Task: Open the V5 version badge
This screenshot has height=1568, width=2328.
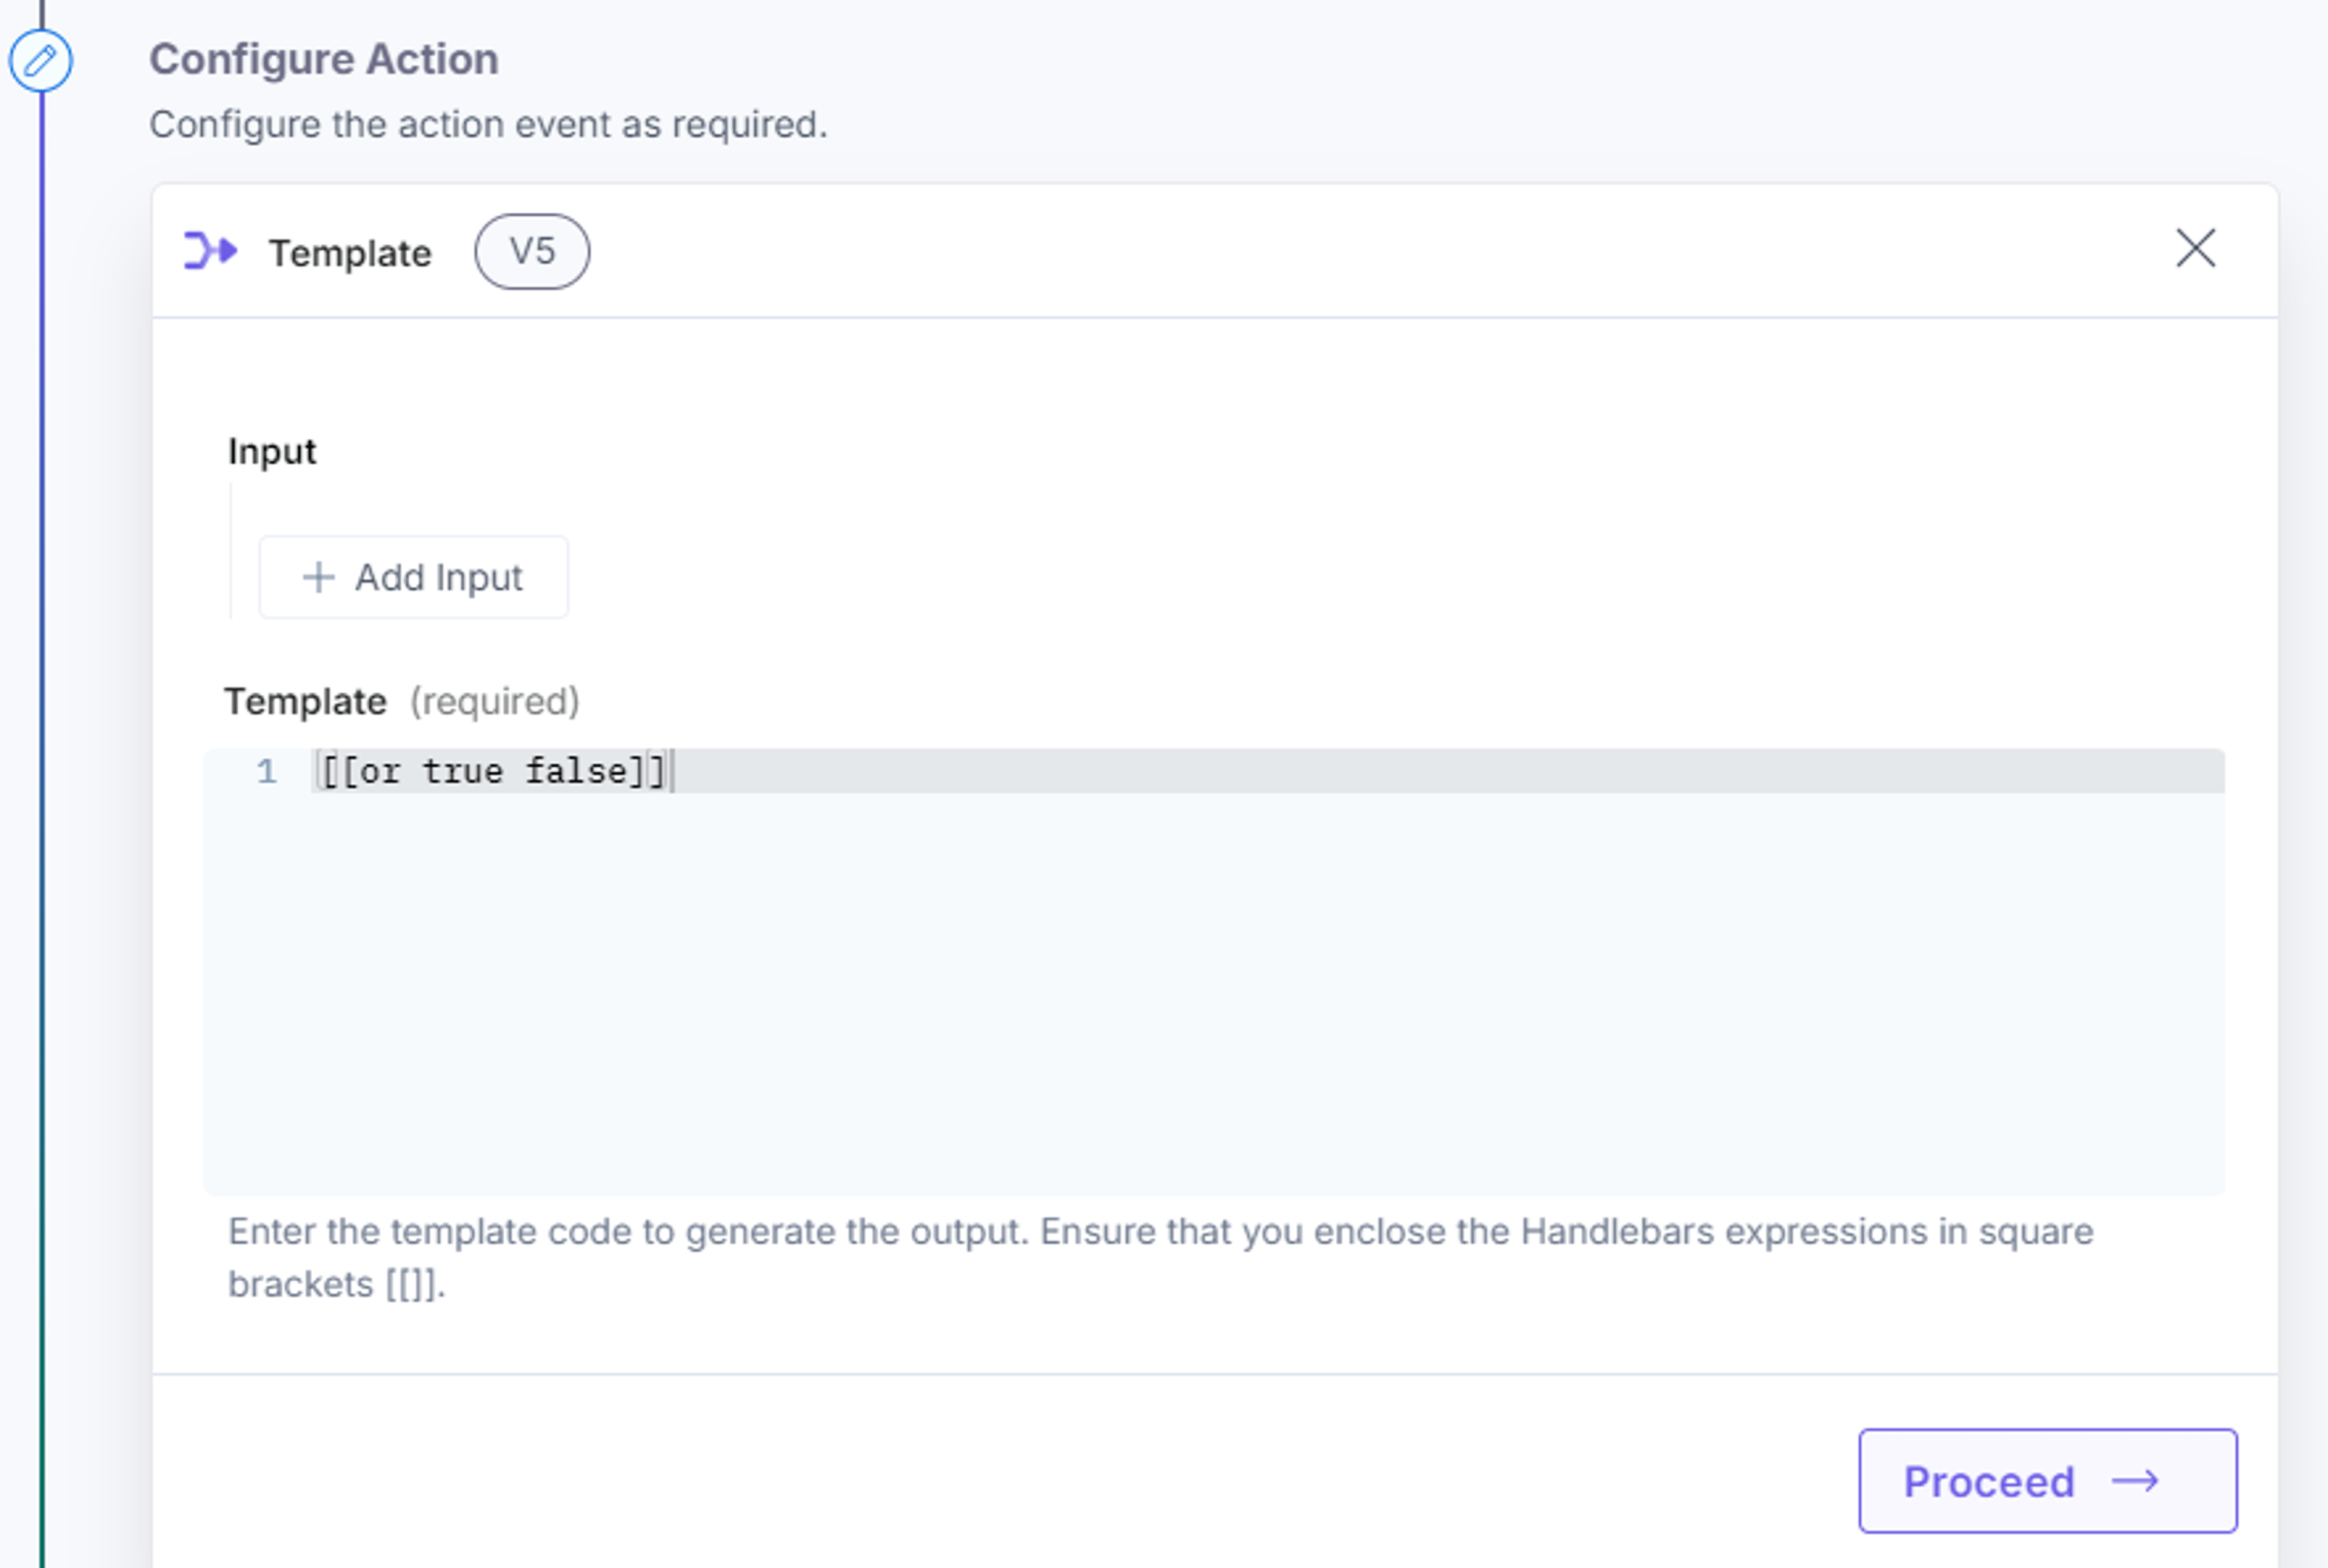Action: pos(532,252)
